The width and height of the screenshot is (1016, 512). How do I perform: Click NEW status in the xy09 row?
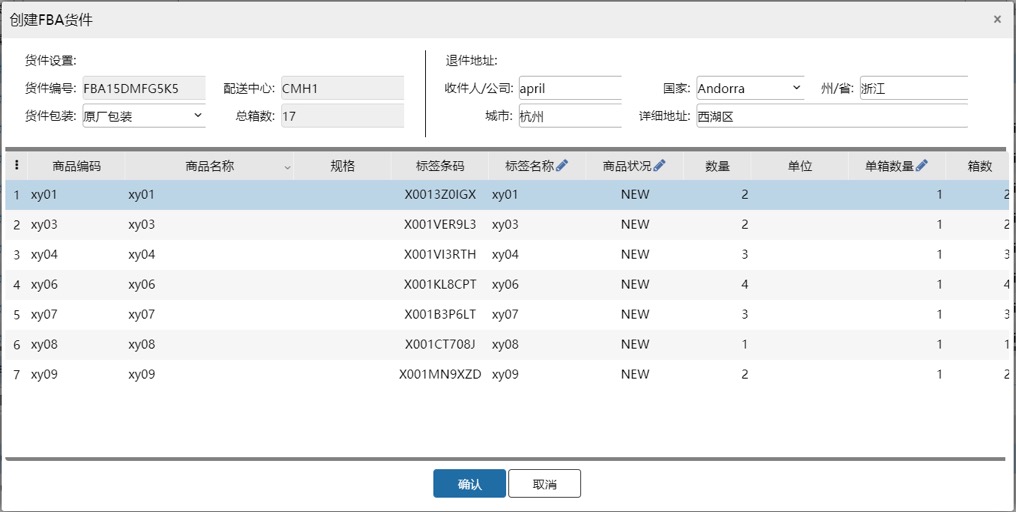tap(634, 374)
